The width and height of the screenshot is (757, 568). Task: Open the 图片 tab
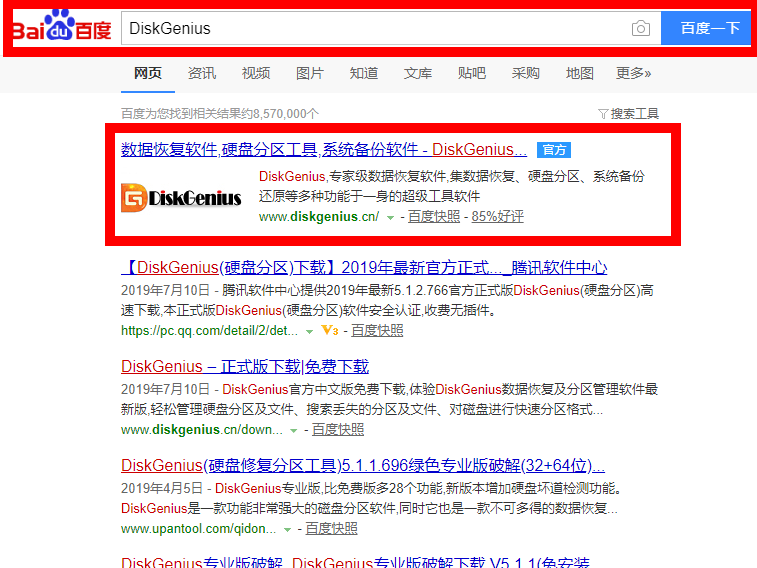click(310, 73)
